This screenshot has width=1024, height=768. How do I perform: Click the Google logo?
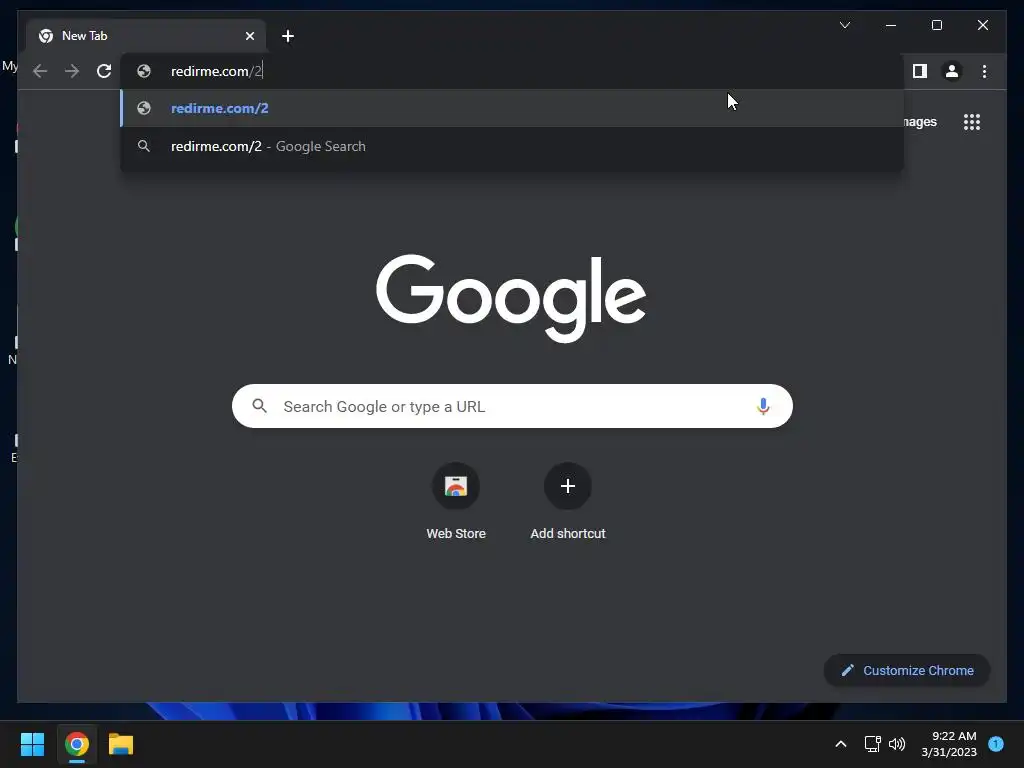point(511,298)
